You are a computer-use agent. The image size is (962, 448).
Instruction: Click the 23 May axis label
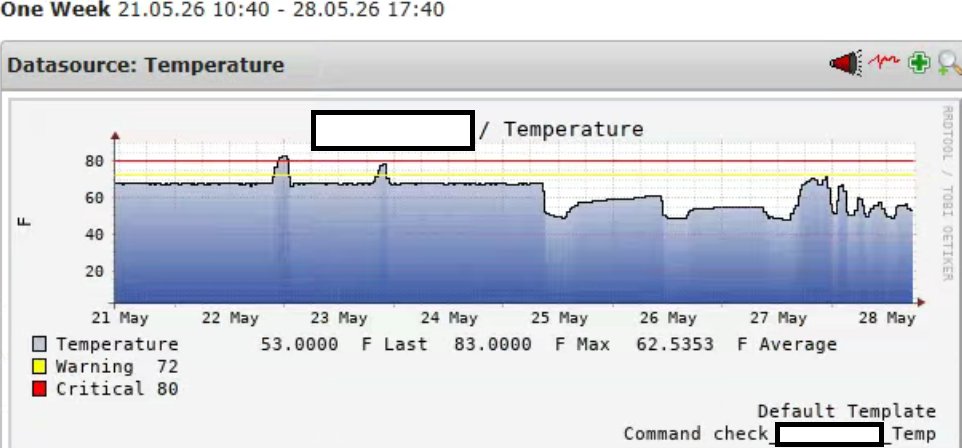[339, 319]
